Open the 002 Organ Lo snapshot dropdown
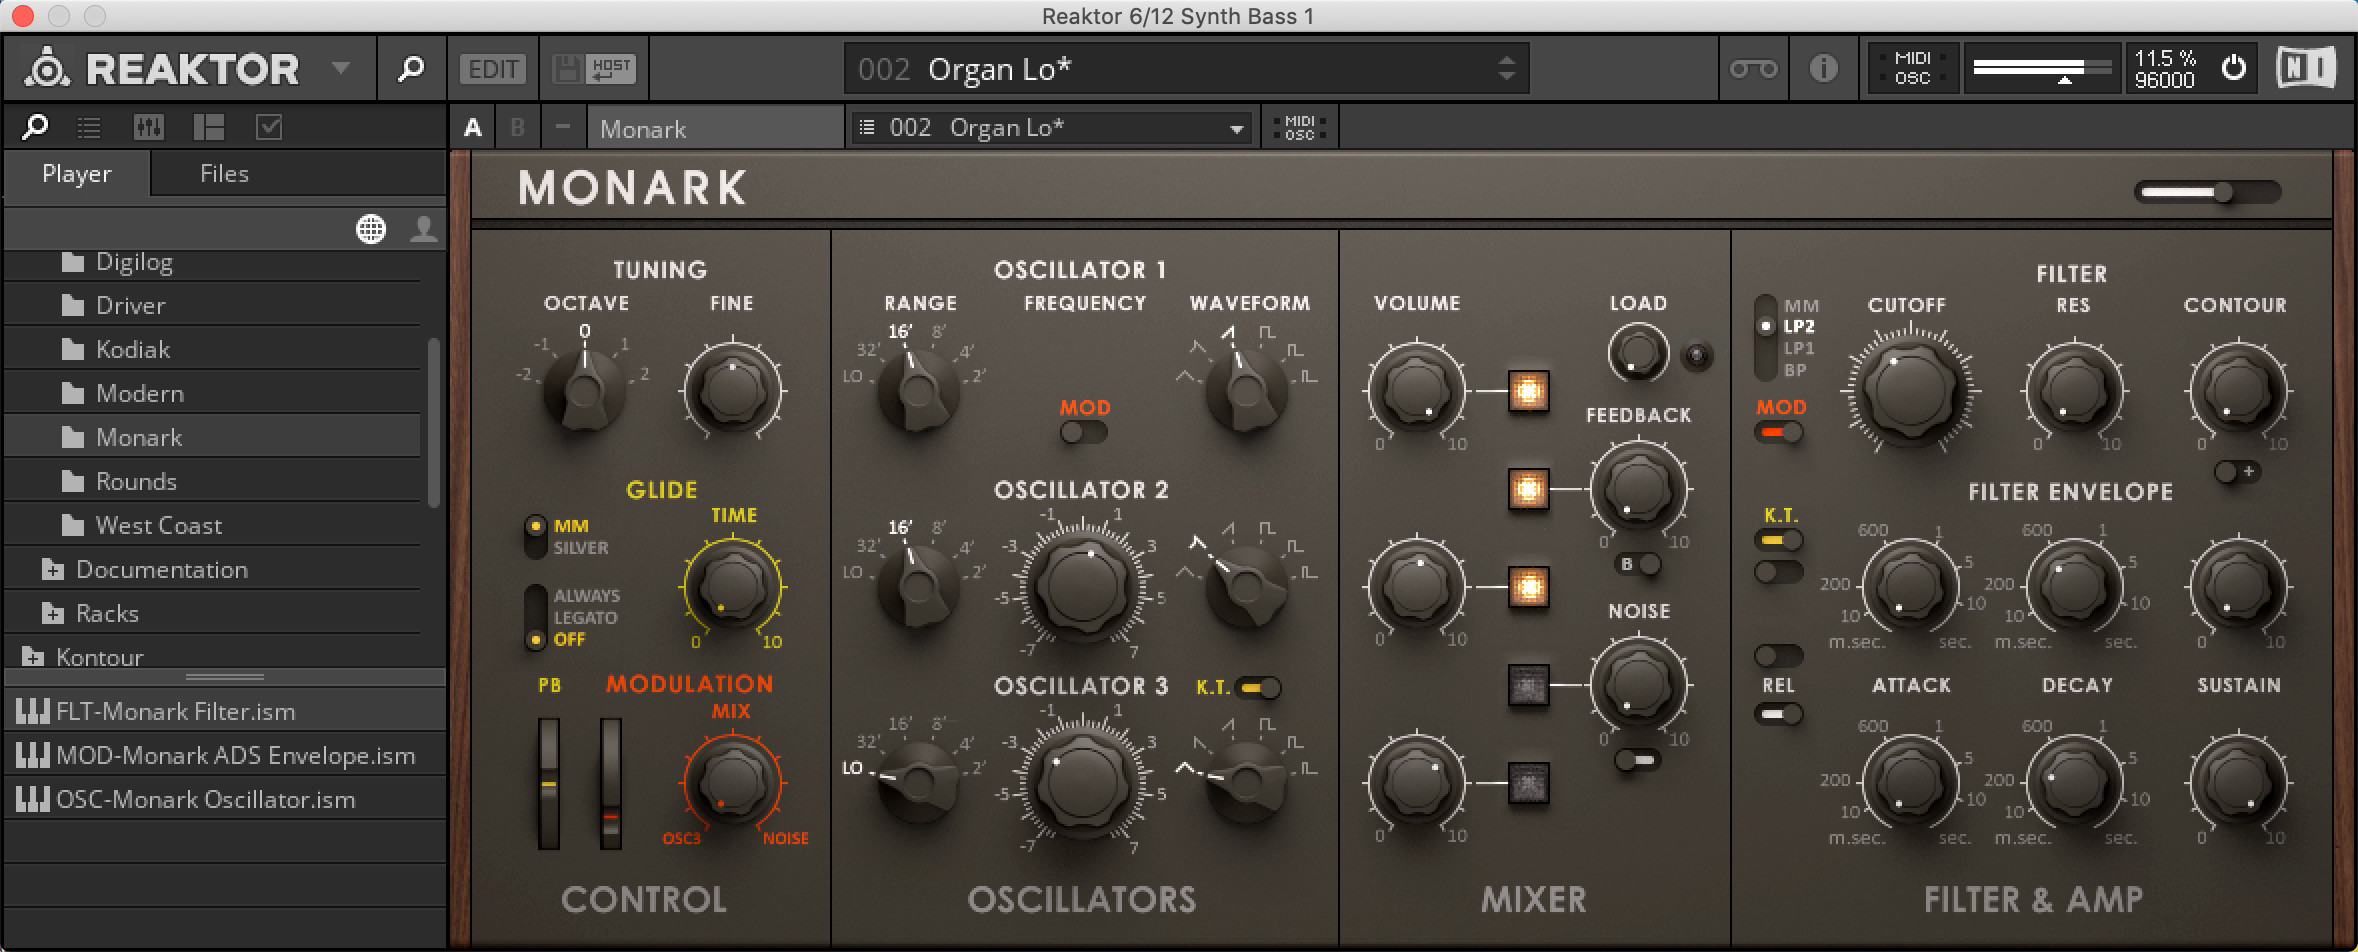The width and height of the screenshot is (2358, 952). tap(1052, 128)
